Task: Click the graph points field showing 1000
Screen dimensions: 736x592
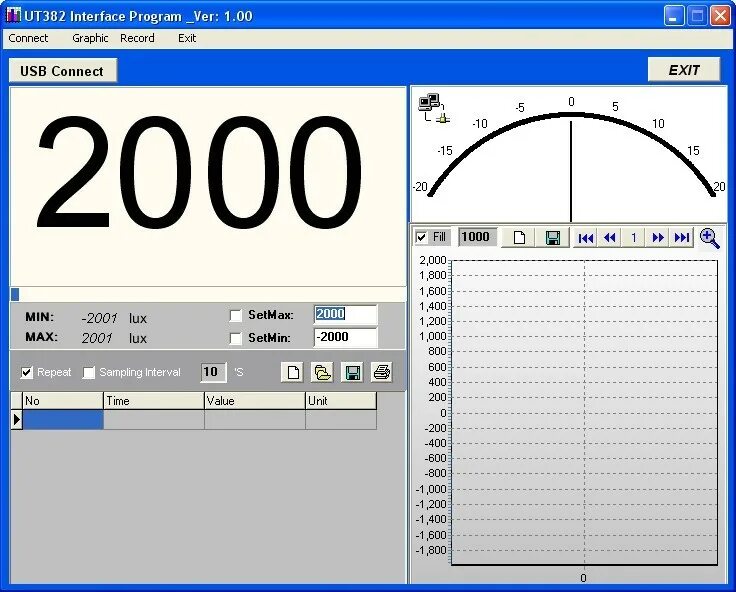Action: point(477,237)
